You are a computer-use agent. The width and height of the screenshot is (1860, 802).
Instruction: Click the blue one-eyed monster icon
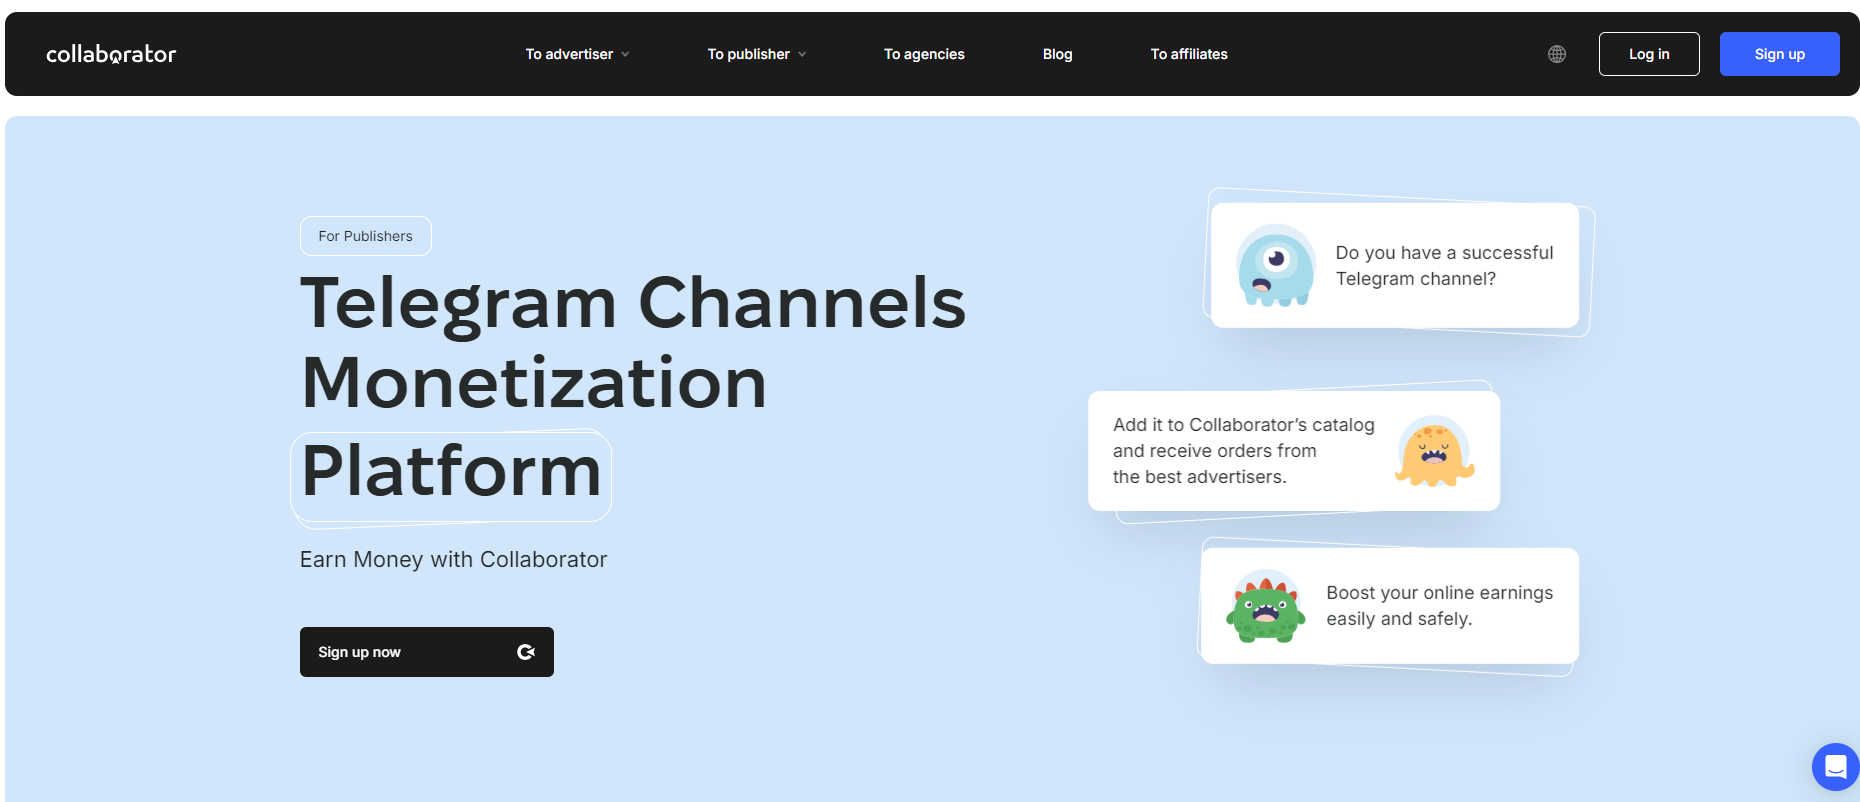point(1276,265)
